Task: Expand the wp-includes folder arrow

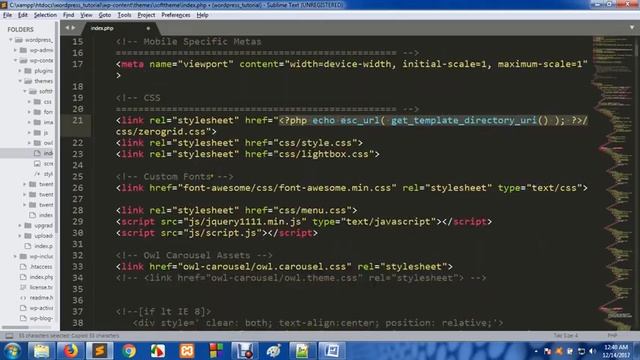Action: tap(16, 256)
